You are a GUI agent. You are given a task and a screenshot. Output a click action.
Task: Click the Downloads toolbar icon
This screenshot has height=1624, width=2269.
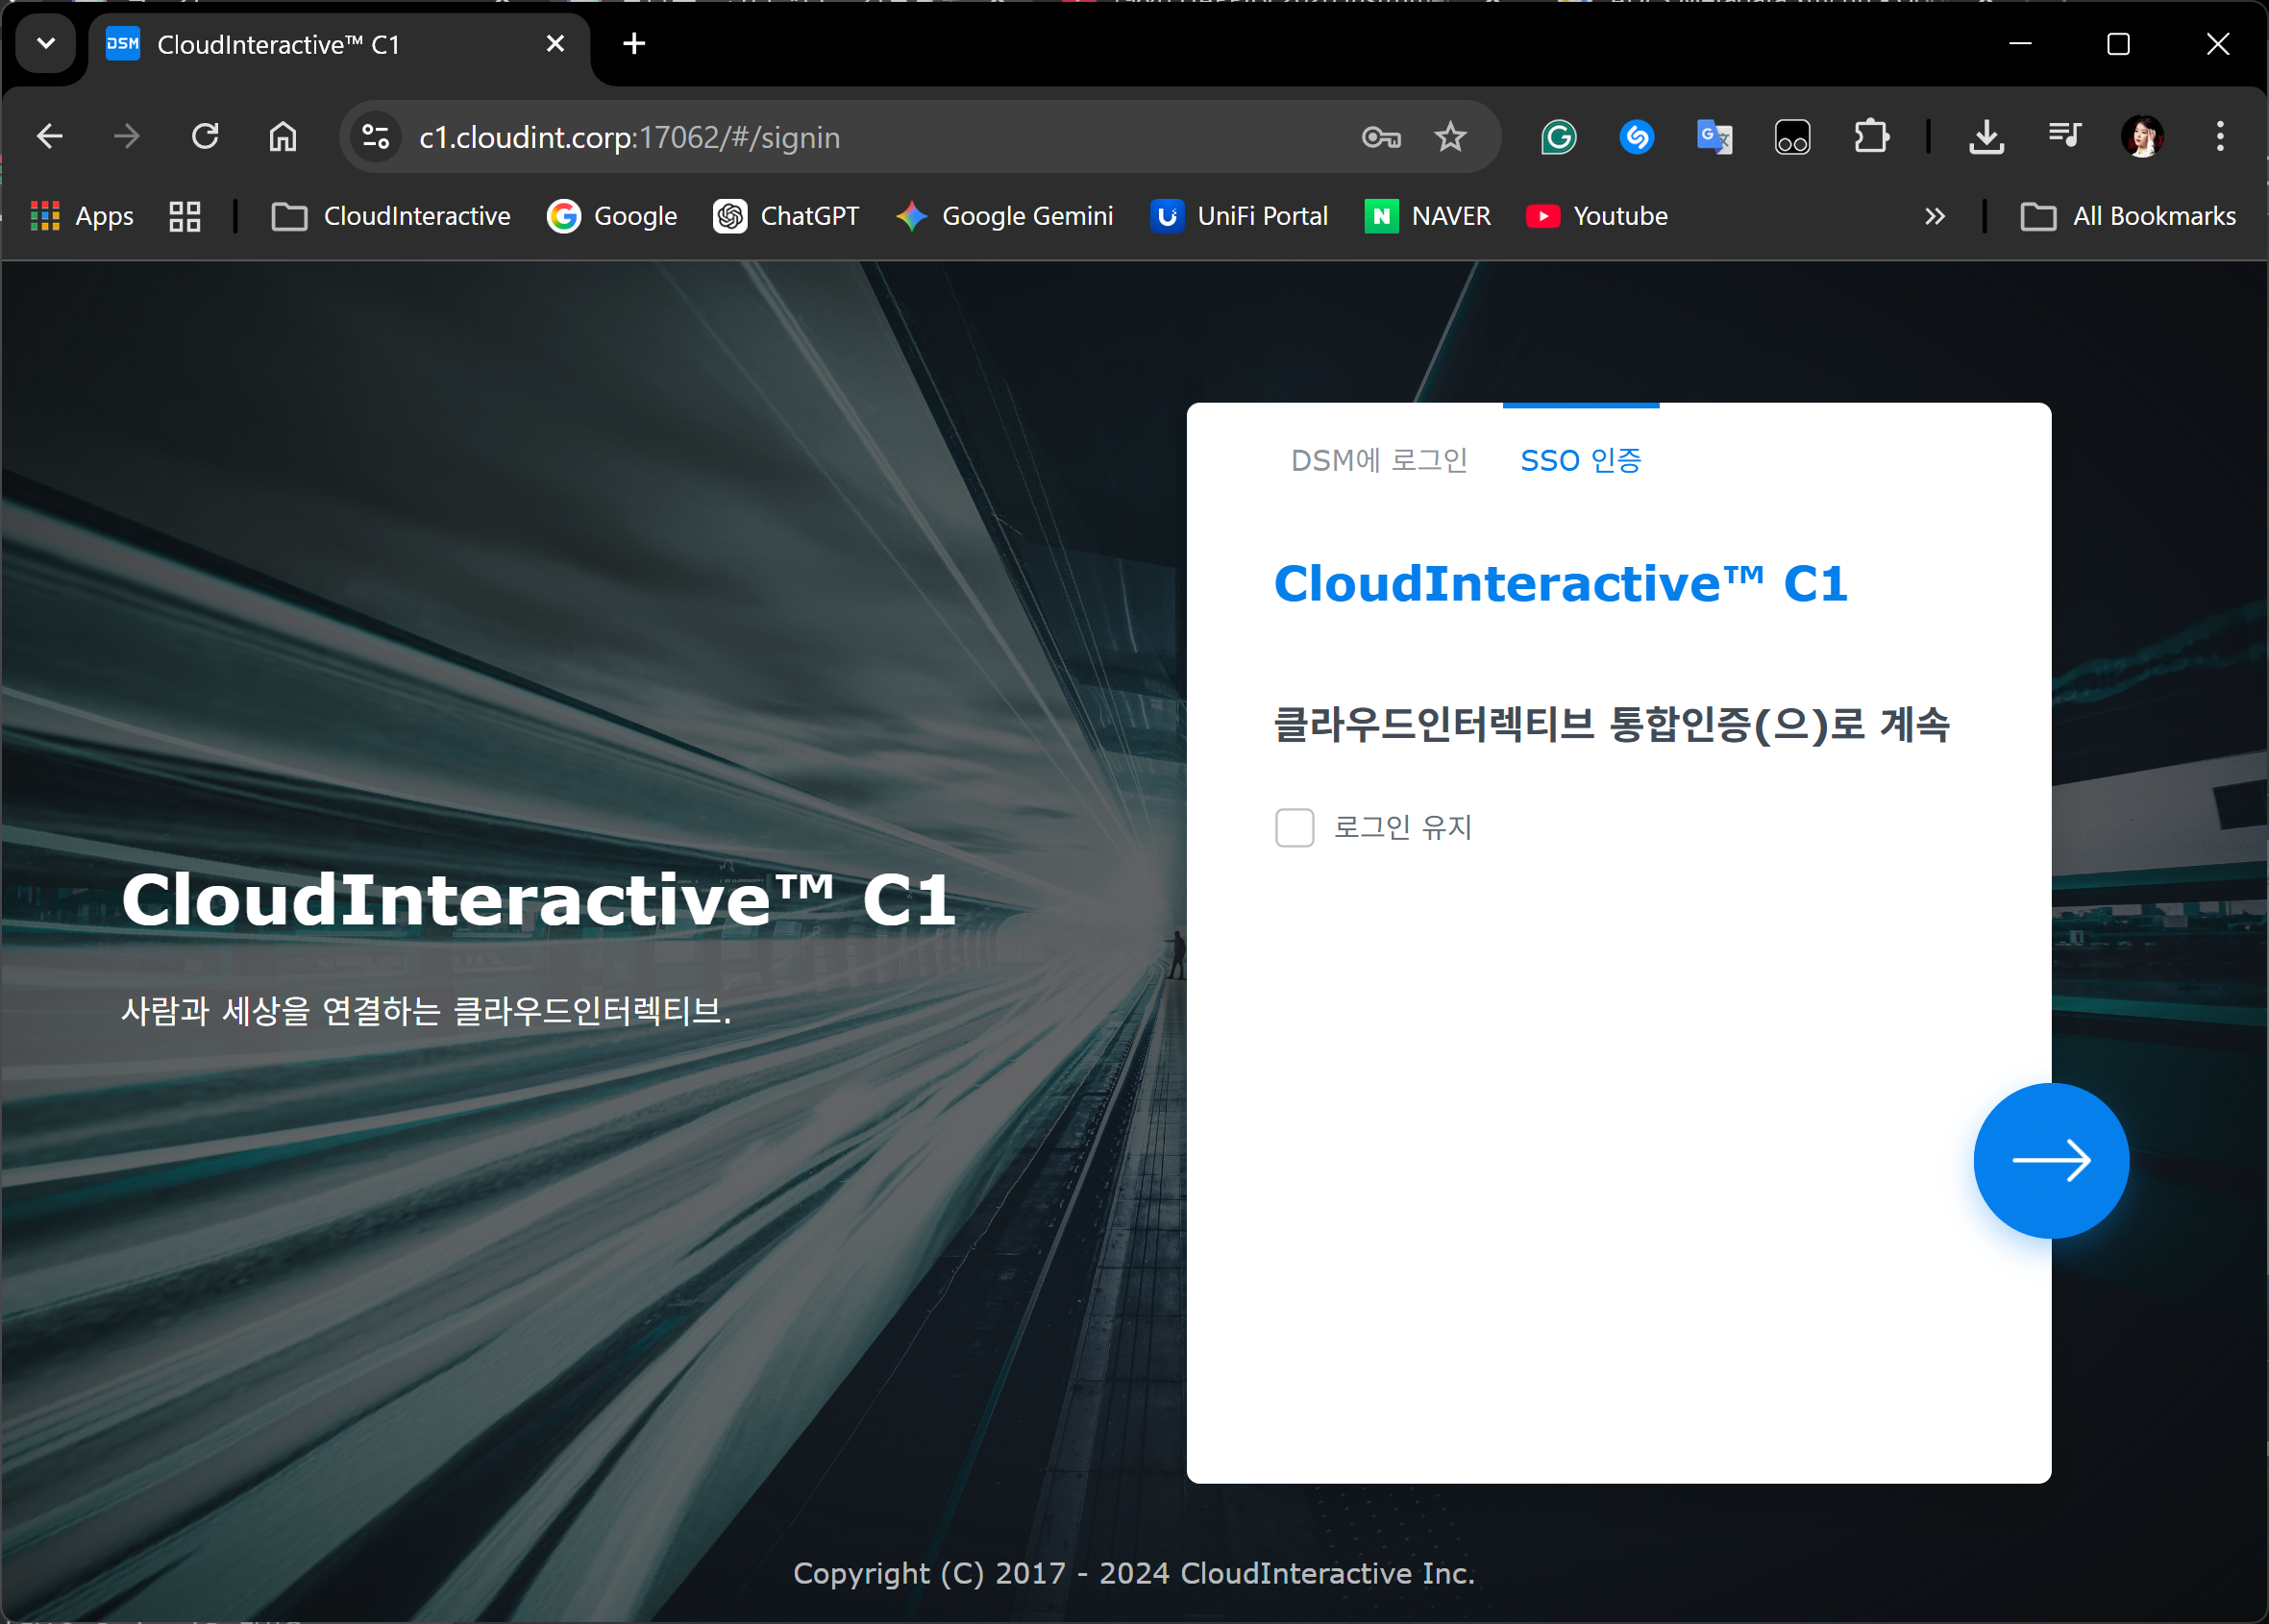[x=1986, y=137]
